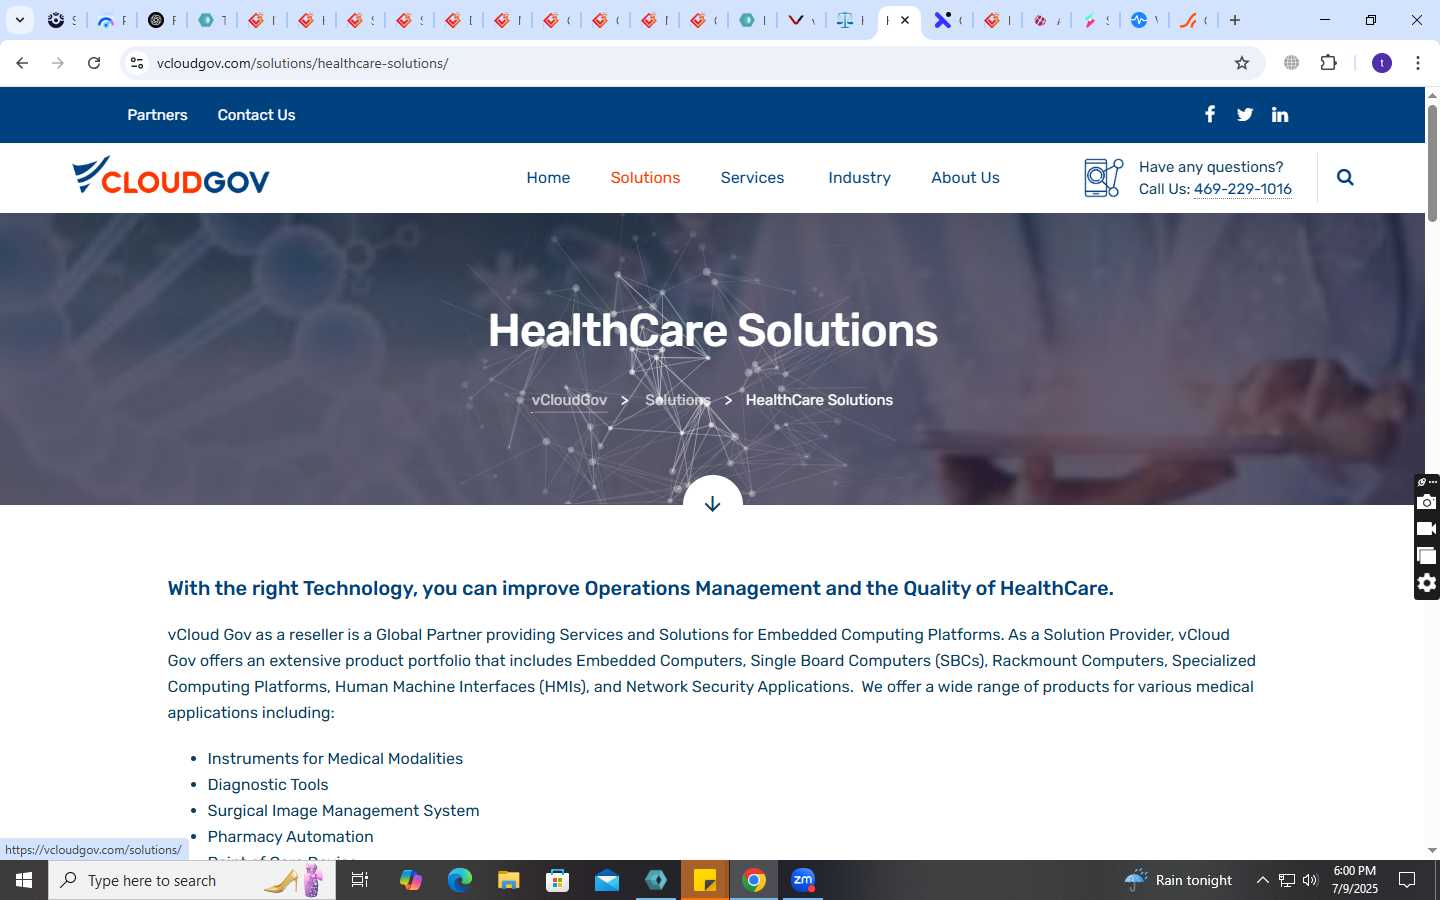
Task: Open the Windows Start menu
Action: tap(24, 880)
